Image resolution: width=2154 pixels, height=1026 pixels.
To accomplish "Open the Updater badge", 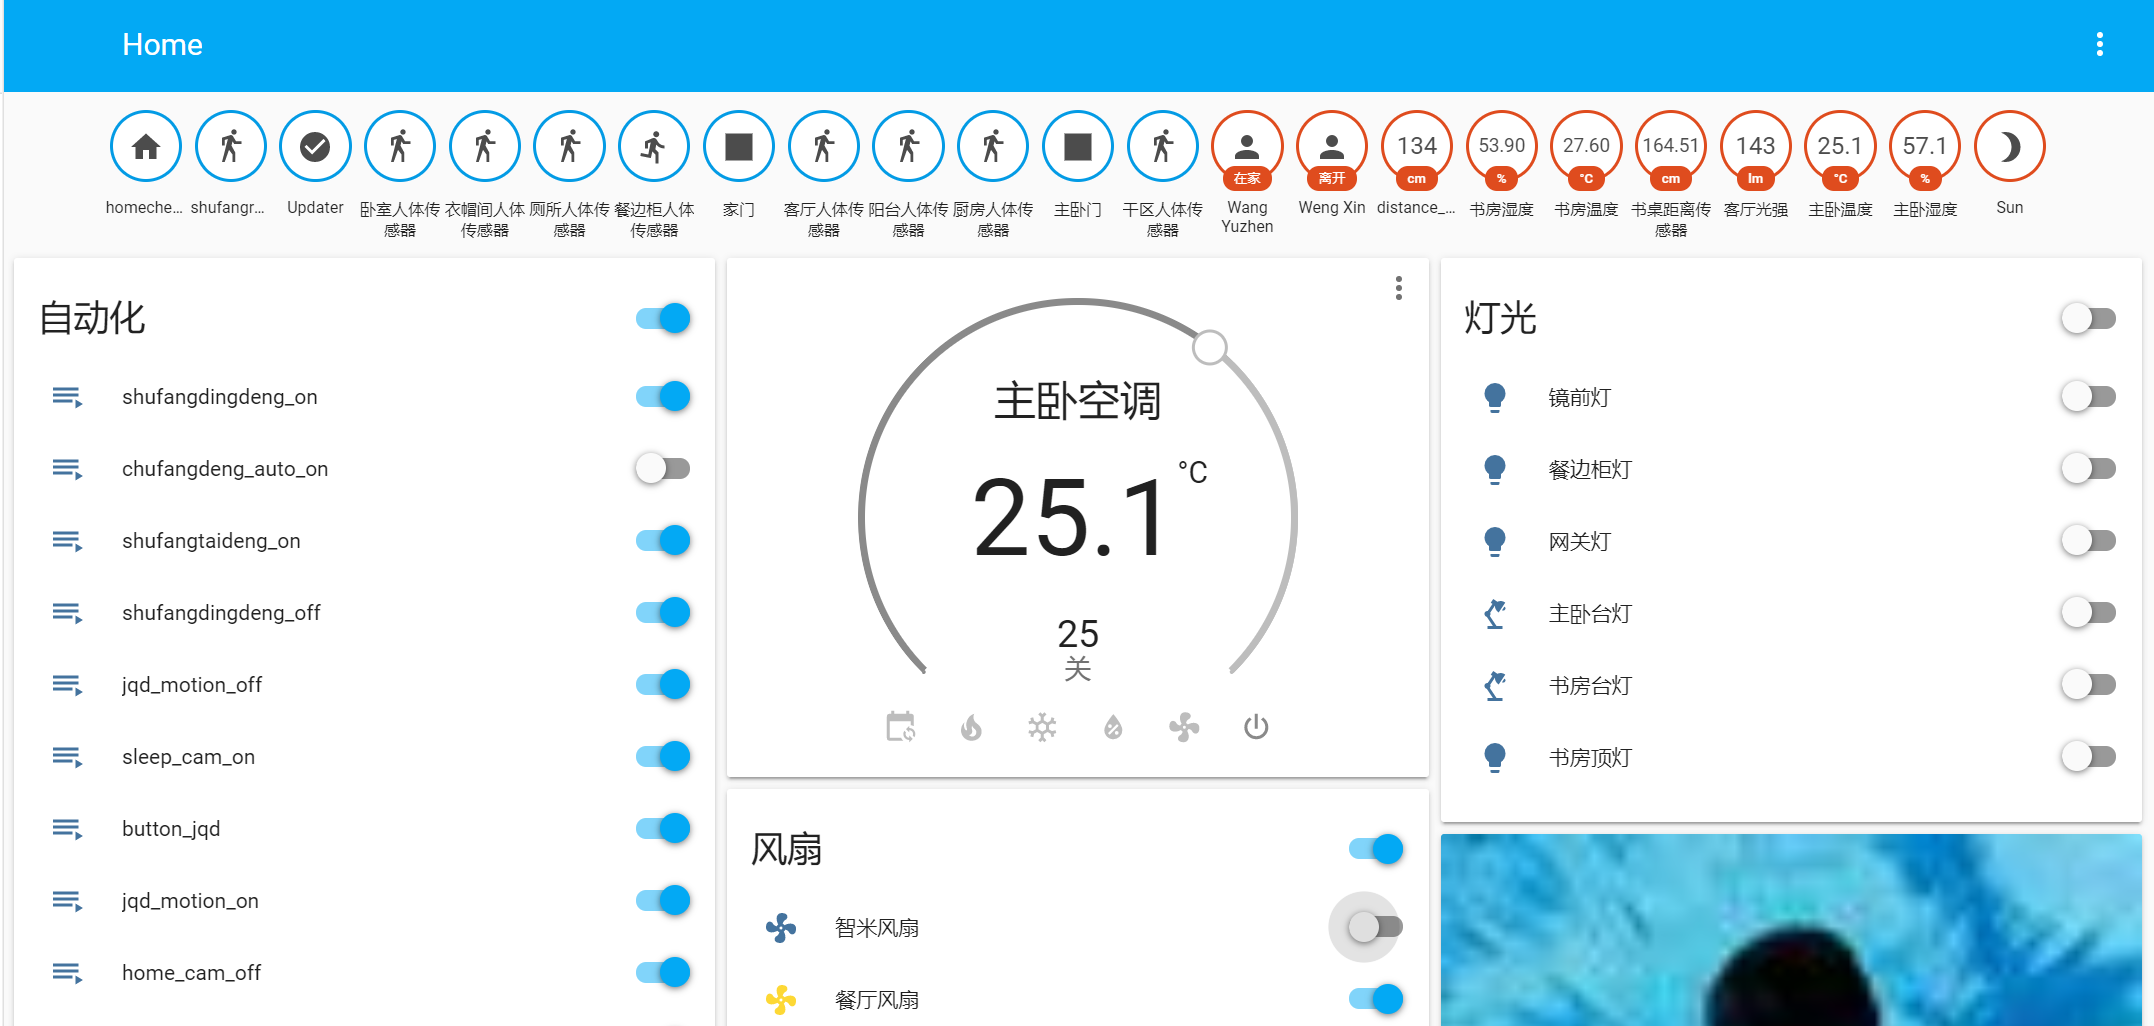I will point(315,147).
